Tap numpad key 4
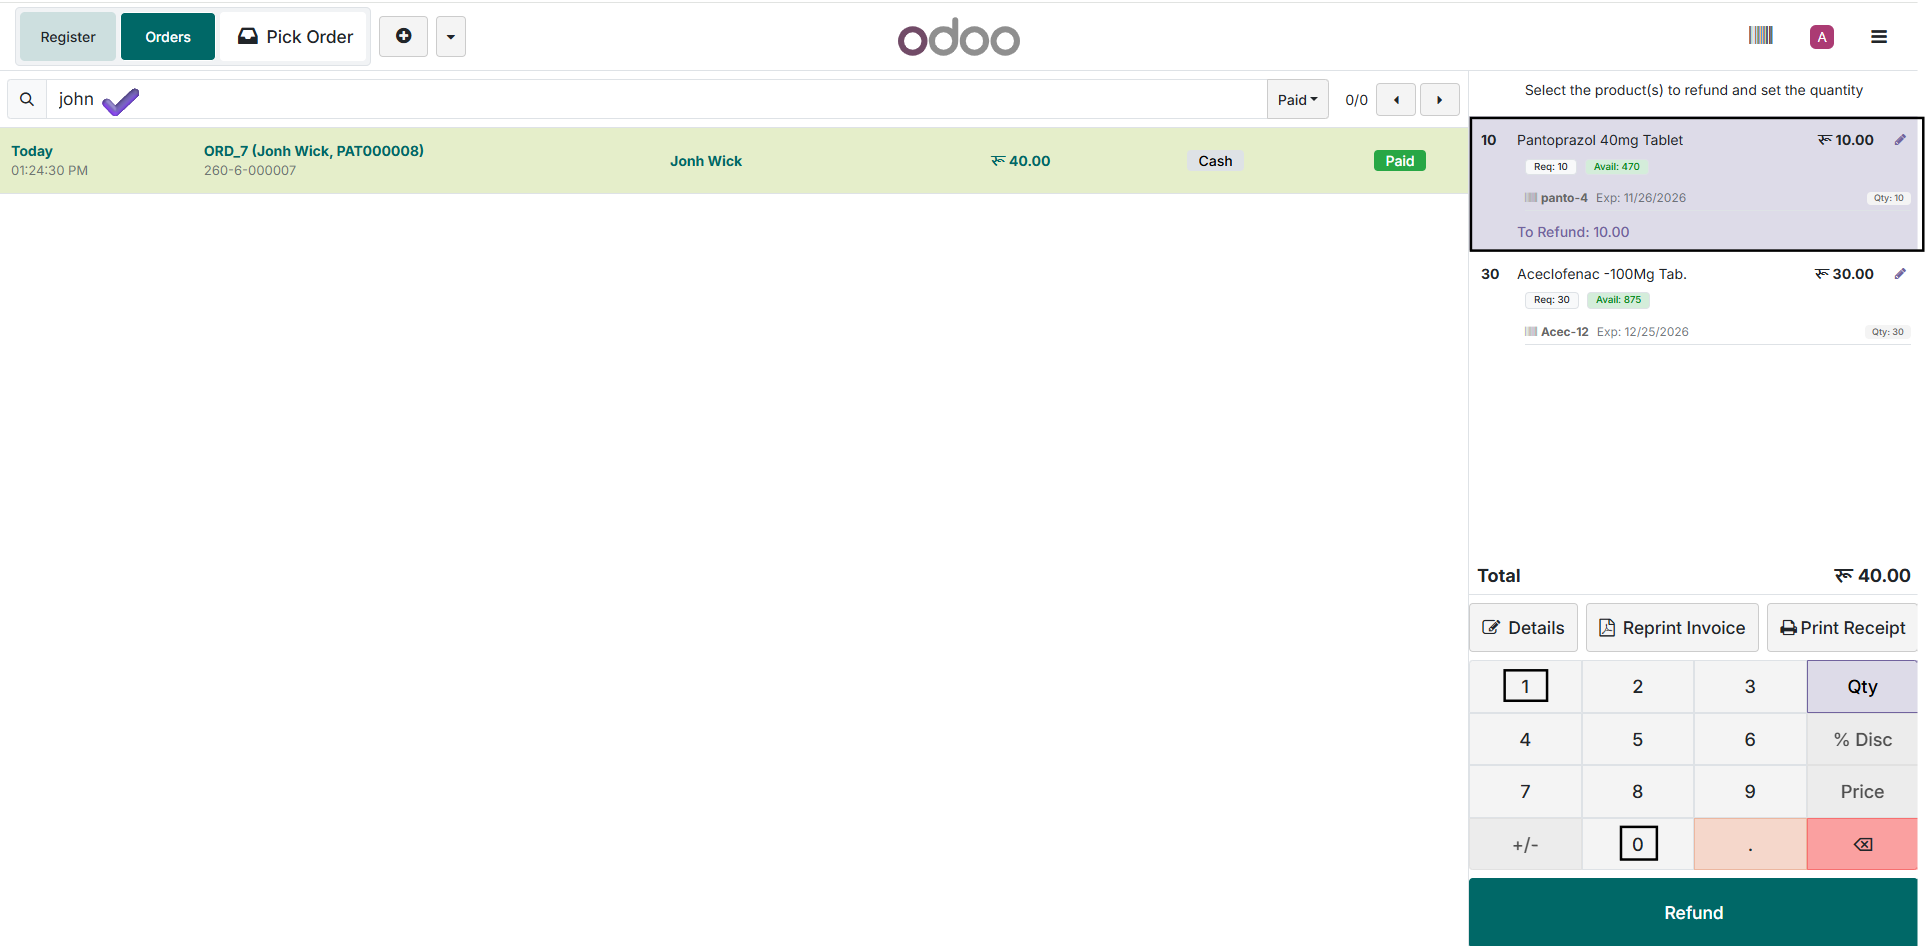The width and height of the screenshot is (1925, 946). [1525, 739]
